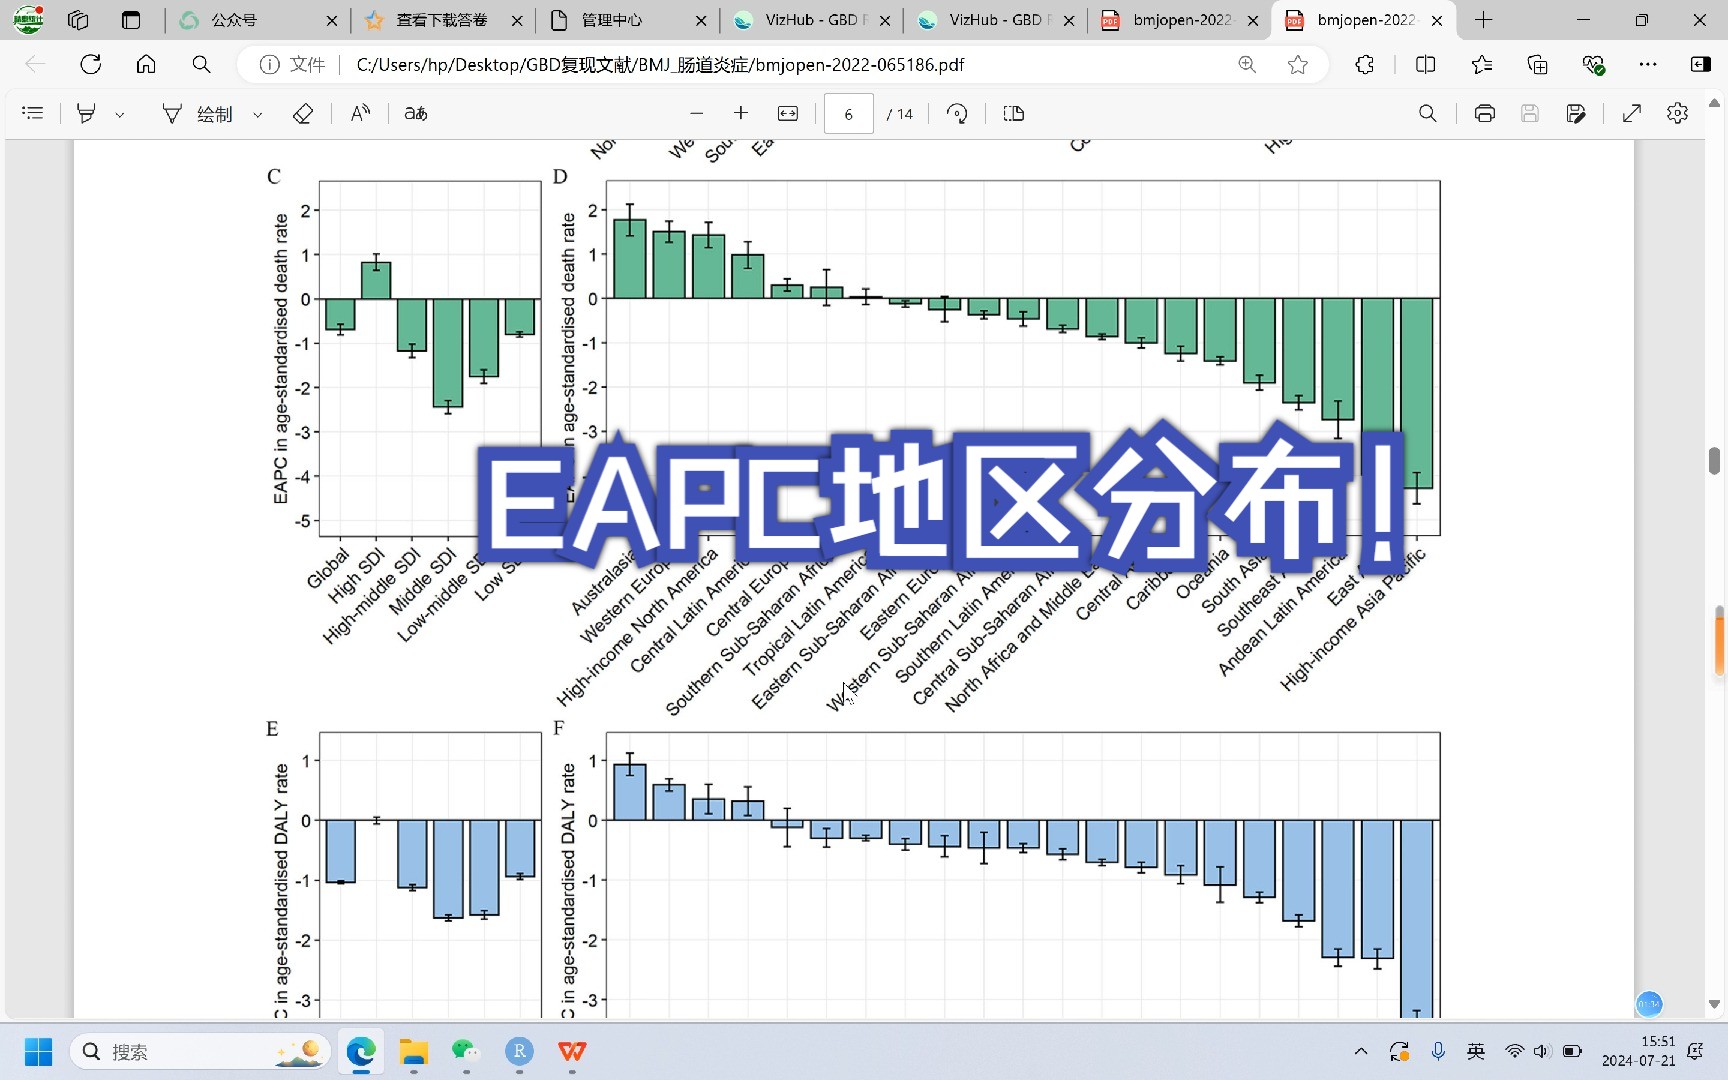Select the eraser tool
The width and height of the screenshot is (1728, 1080).
click(303, 113)
